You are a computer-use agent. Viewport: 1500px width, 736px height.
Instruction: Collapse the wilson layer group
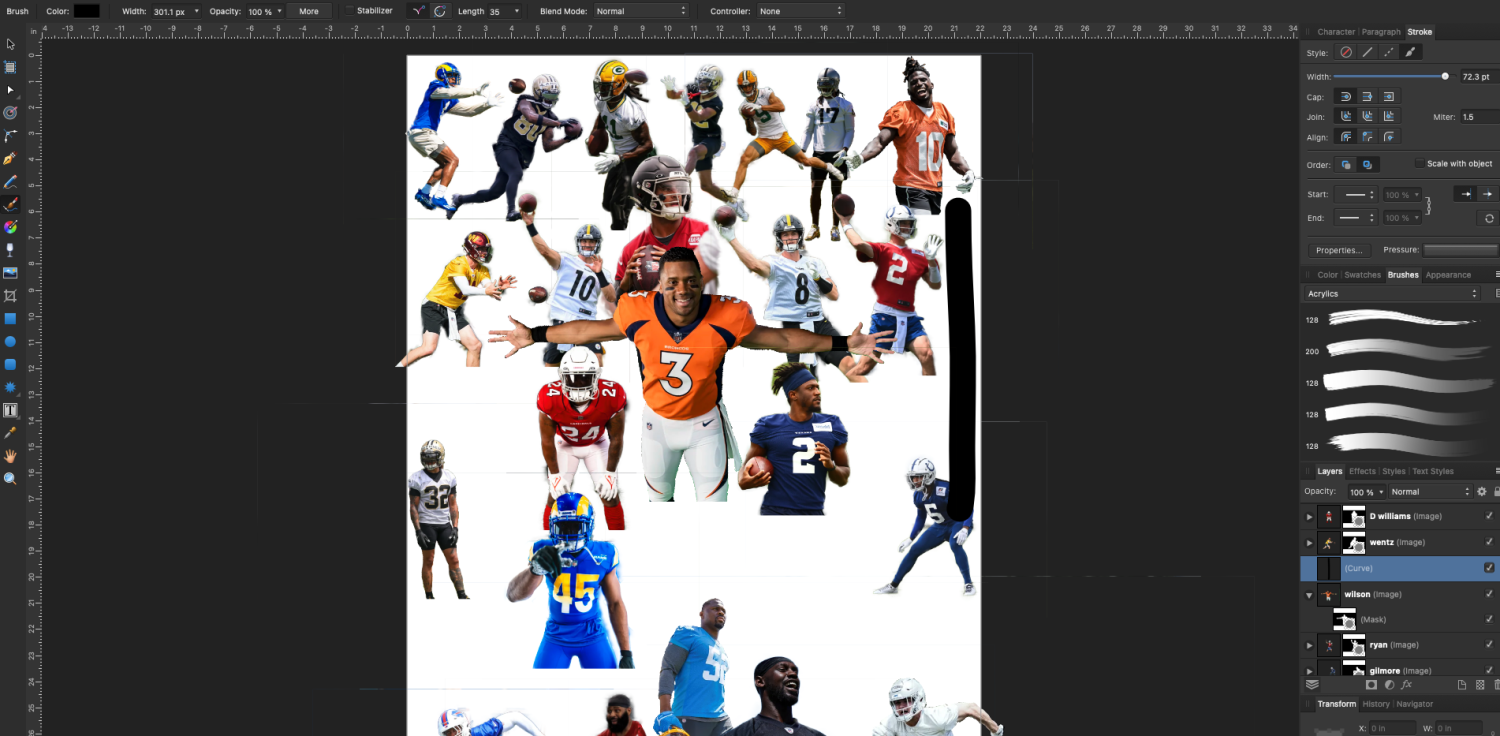click(x=1308, y=593)
